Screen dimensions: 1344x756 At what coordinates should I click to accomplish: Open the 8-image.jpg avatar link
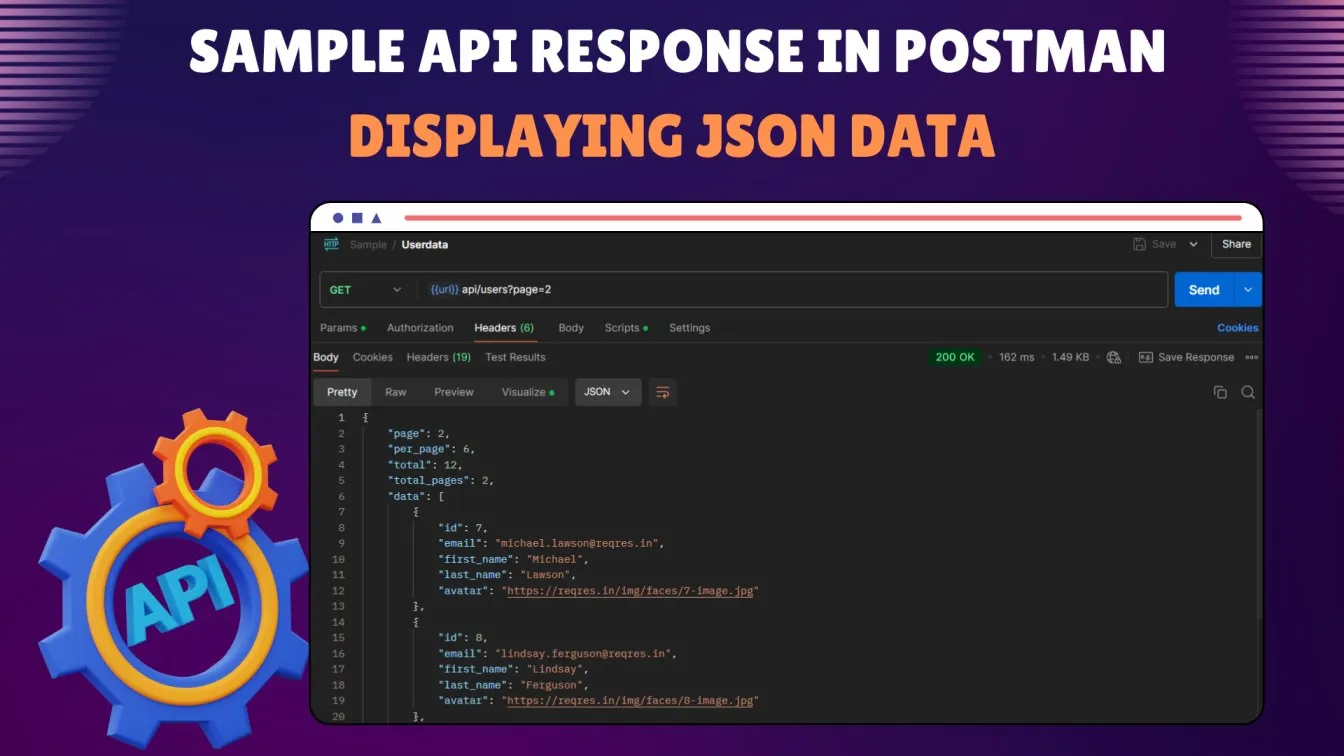(632, 701)
